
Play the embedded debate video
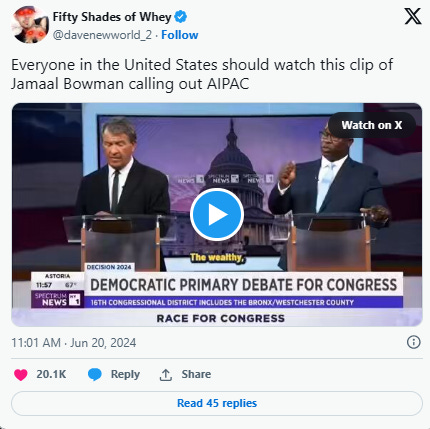point(217,215)
